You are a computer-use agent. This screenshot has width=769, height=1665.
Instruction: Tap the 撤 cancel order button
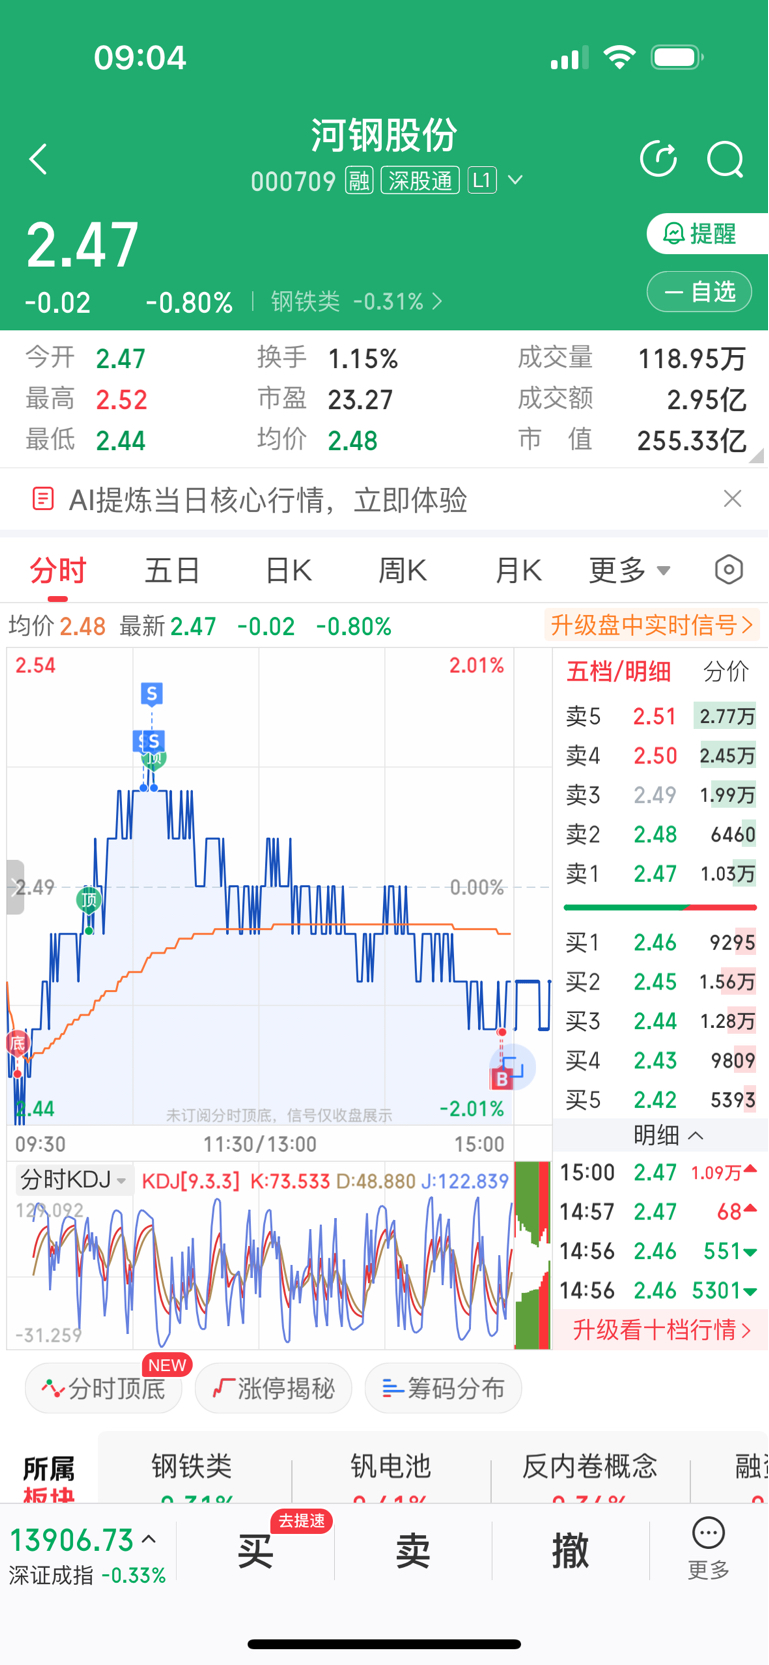tap(570, 1551)
